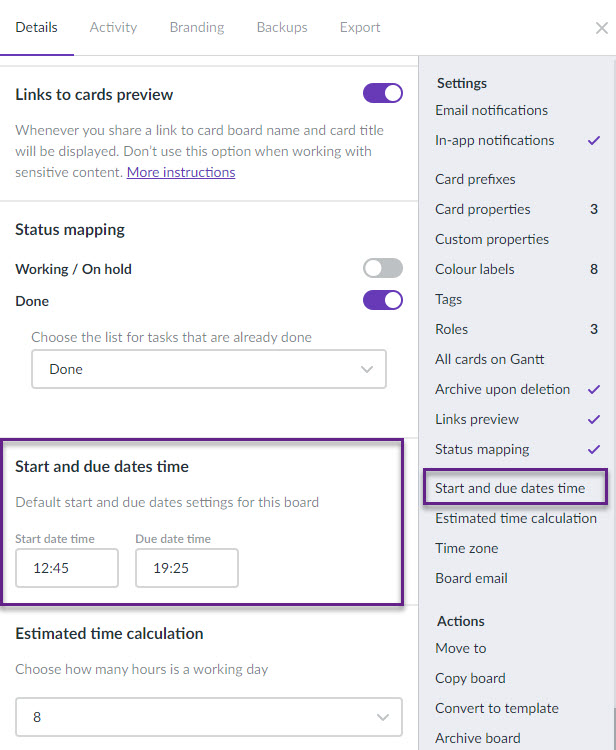Open the Branding tab

197,27
